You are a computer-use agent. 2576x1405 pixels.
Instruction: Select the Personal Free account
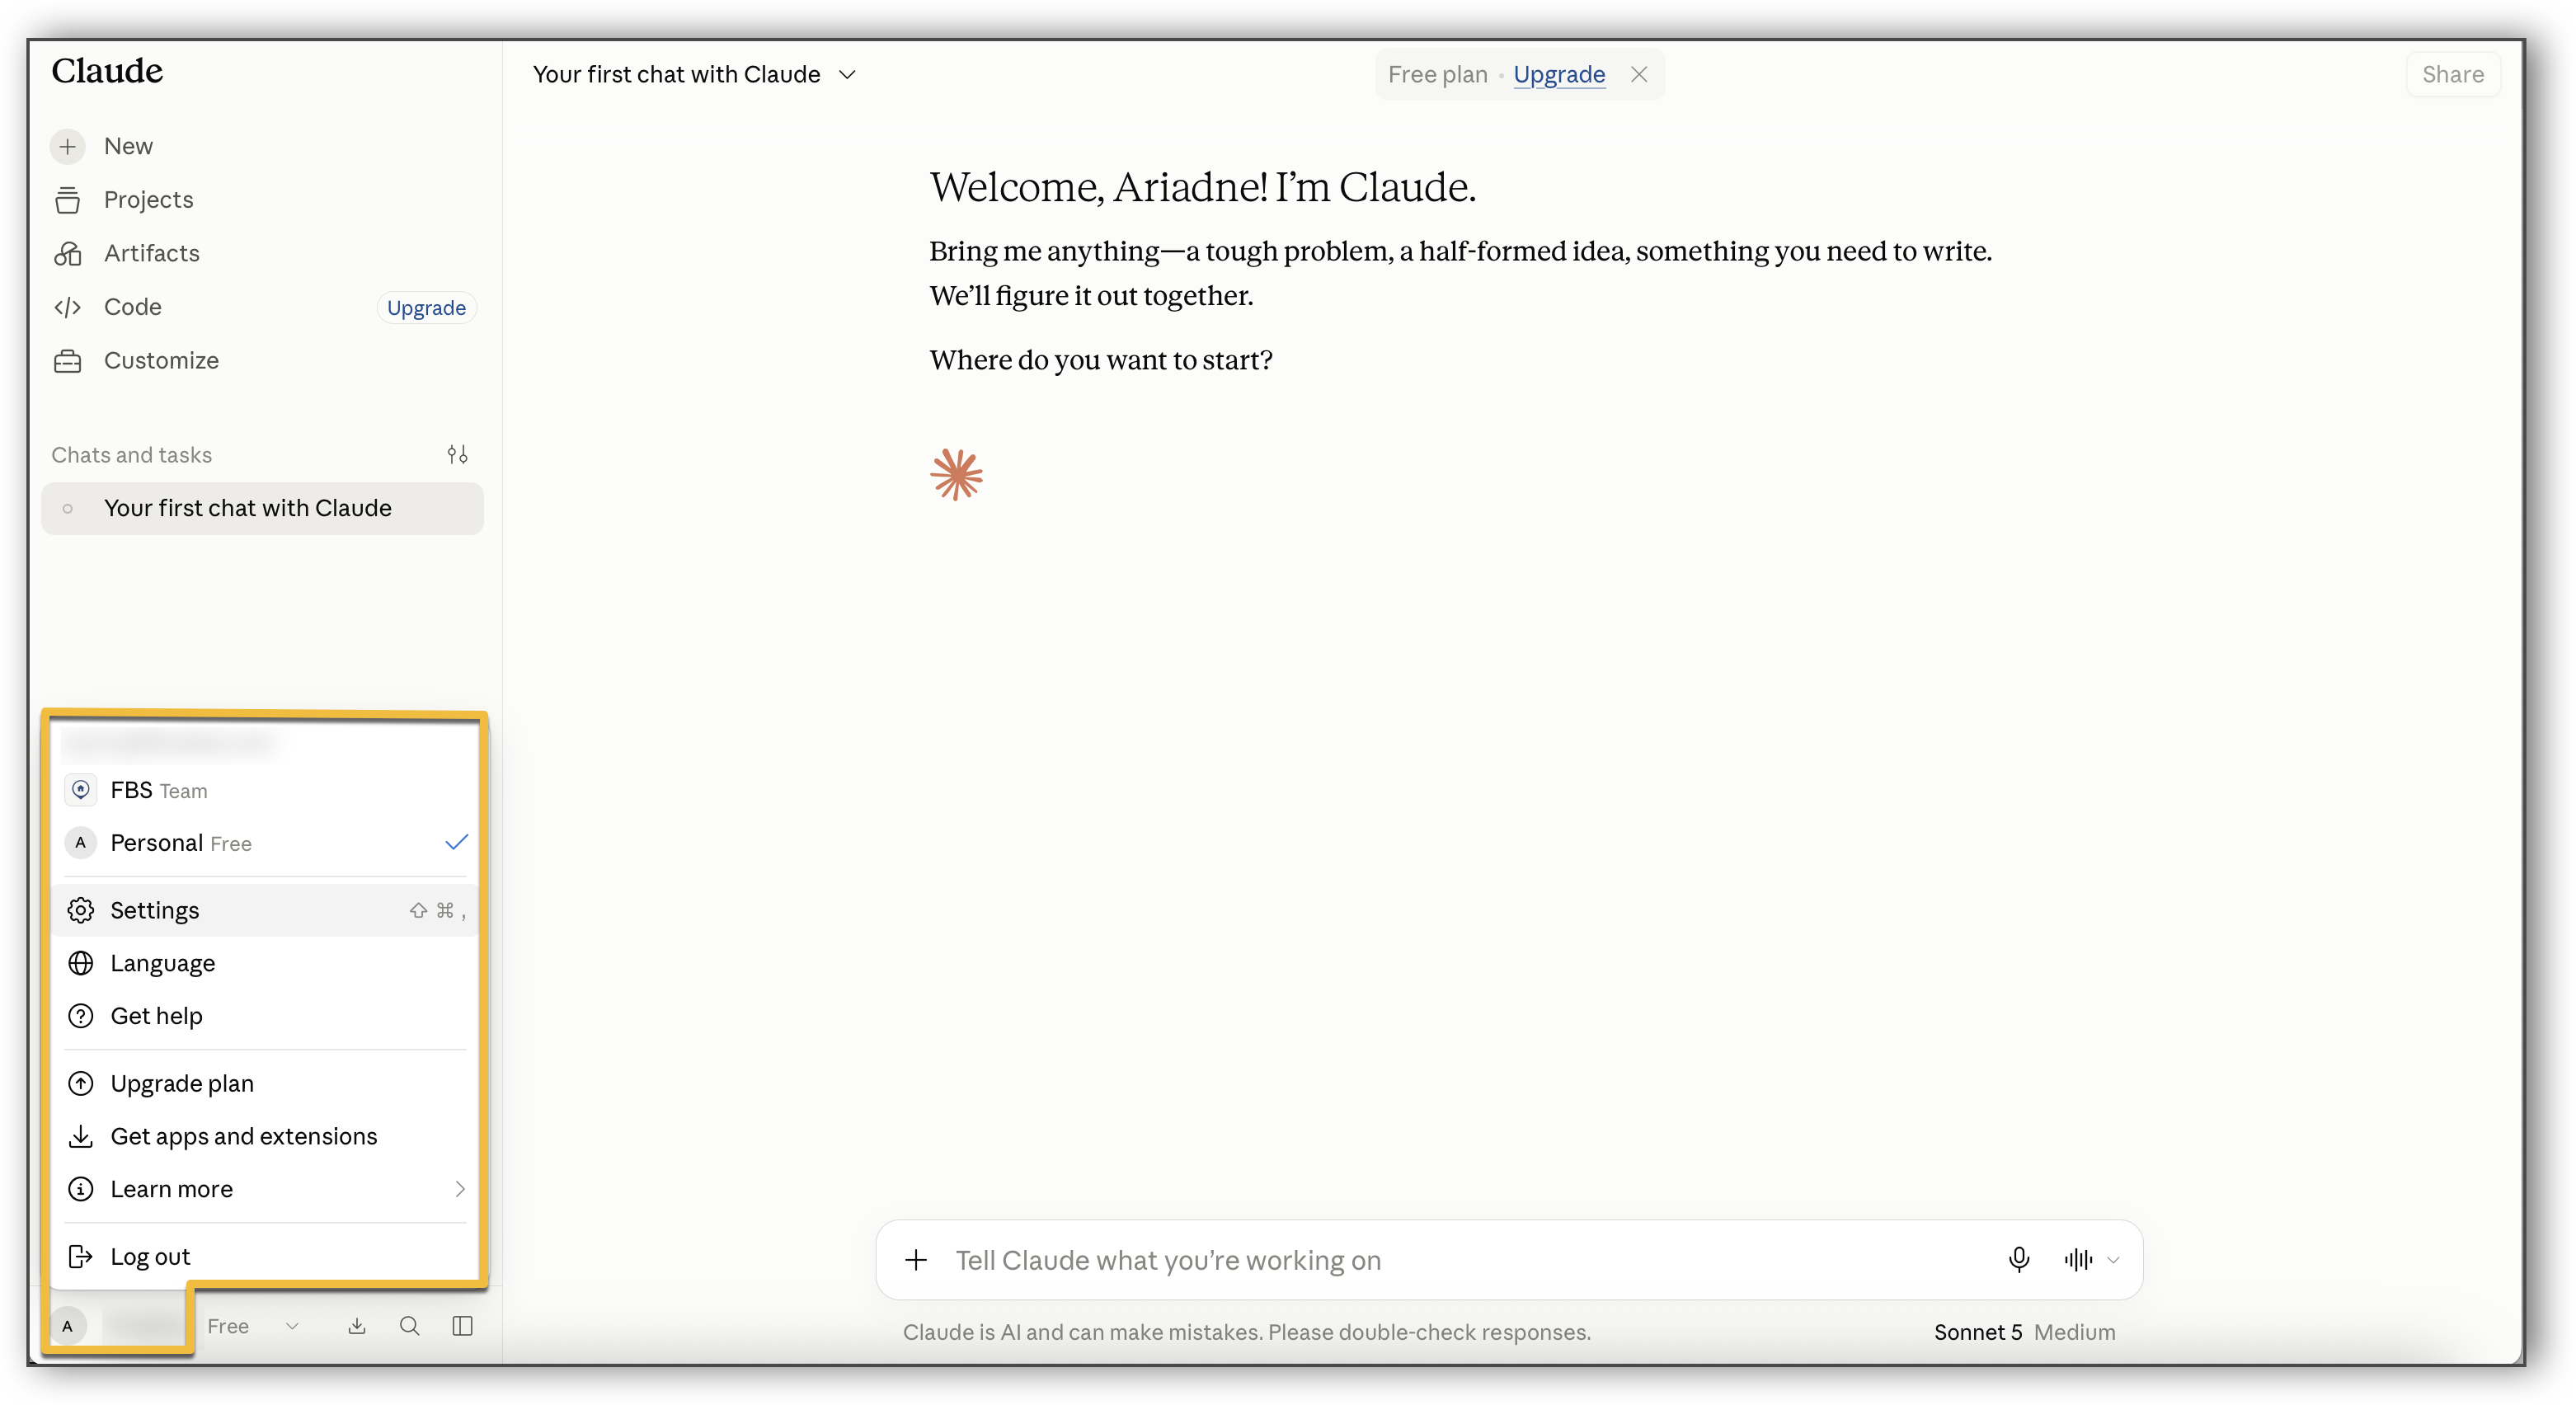coord(265,843)
